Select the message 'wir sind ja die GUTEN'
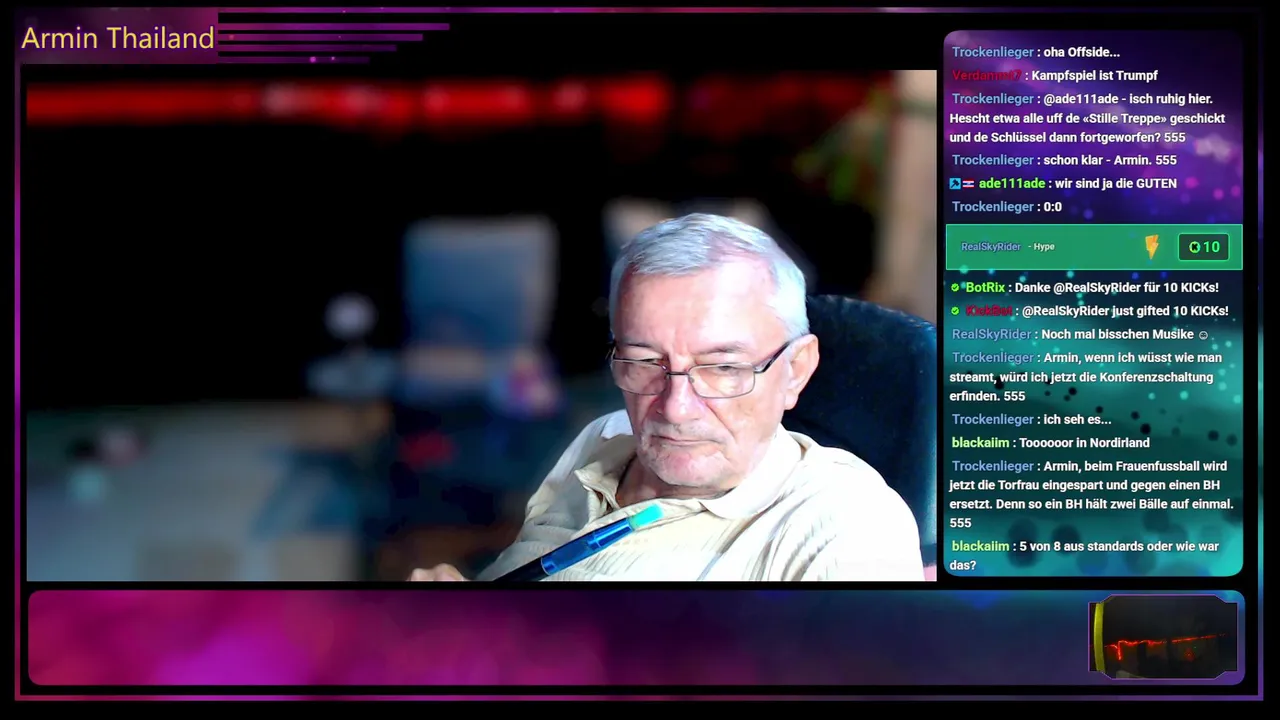The width and height of the screenshot is (1280, 720). pyautogui.click(x=1115, y=184)
